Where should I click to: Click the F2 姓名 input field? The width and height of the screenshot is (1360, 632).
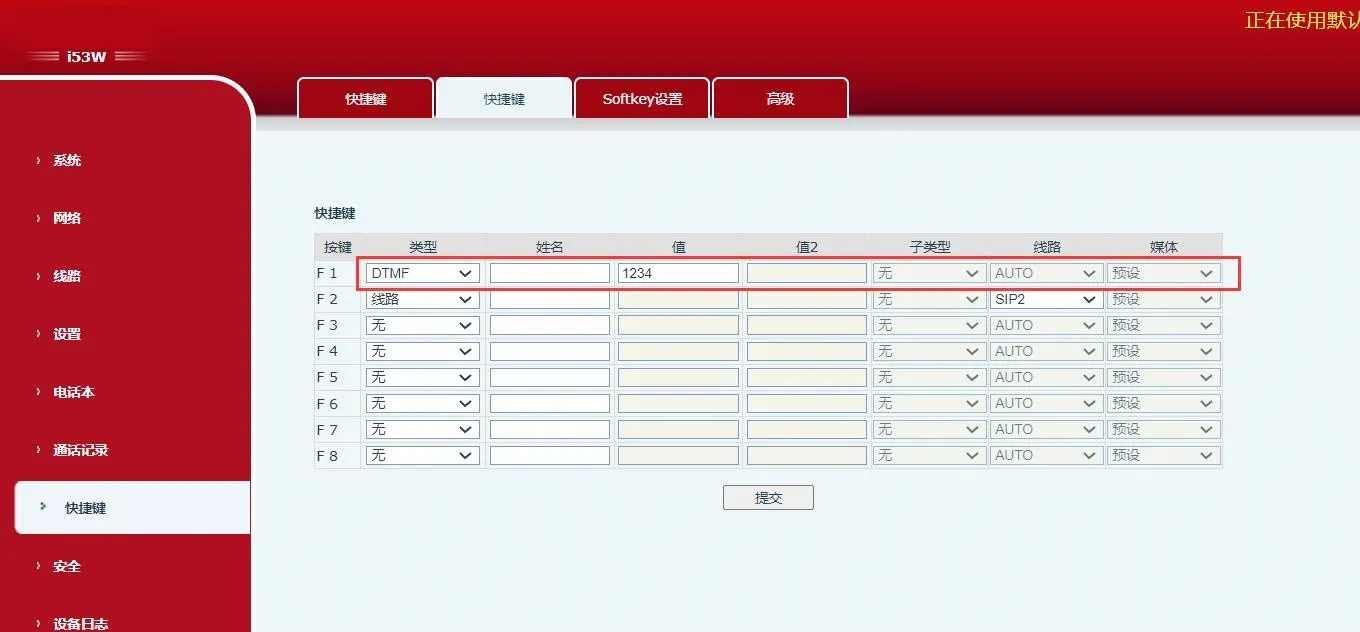549,299
